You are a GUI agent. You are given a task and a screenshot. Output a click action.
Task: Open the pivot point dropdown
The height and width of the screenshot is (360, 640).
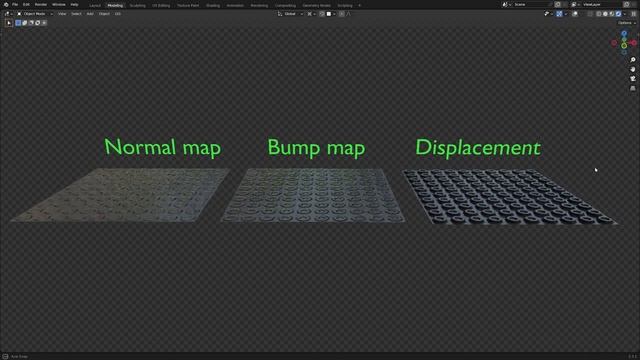(x=311, y=14)
